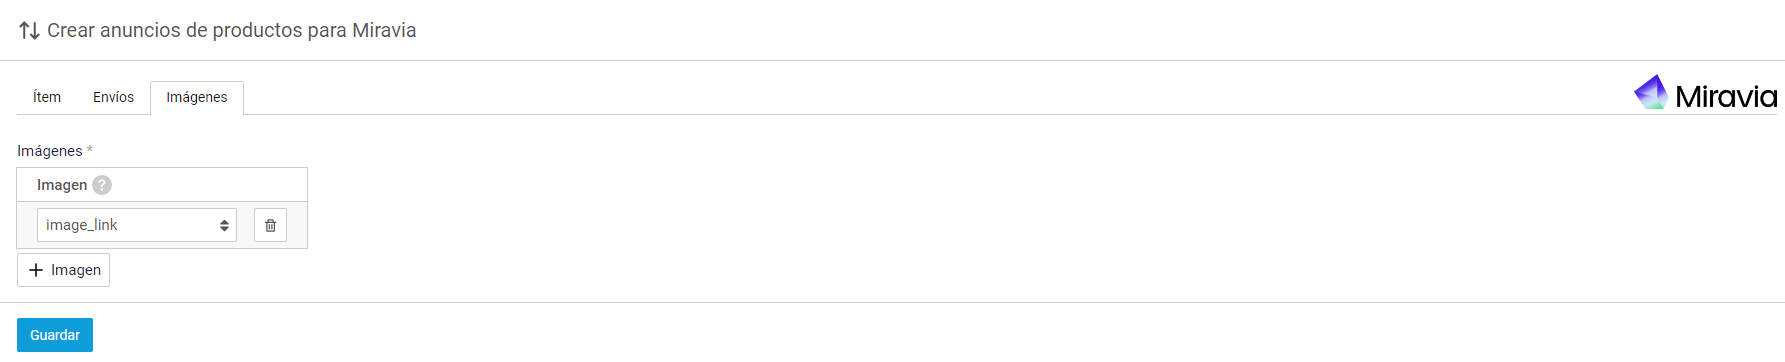
Task: Click the plus icon in the Imagen button
Action: coord(36,270)
